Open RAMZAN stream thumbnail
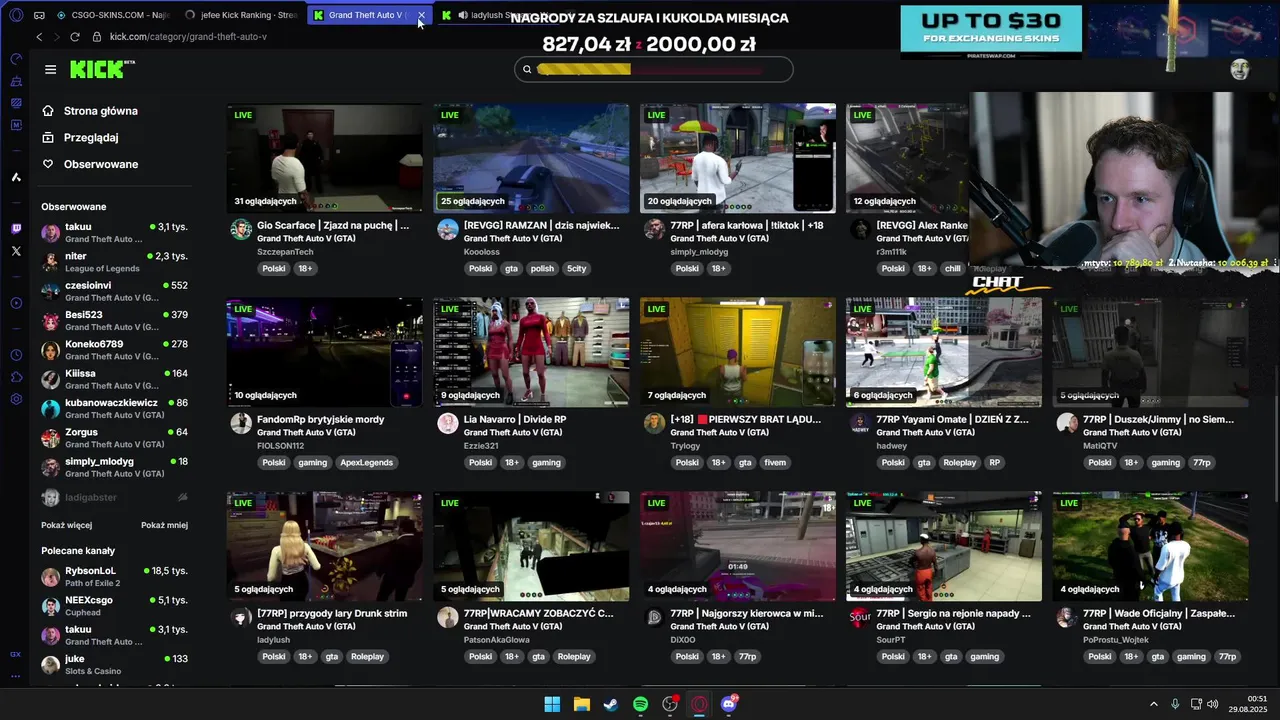The image size is (1280, 720). pos(531,158)
